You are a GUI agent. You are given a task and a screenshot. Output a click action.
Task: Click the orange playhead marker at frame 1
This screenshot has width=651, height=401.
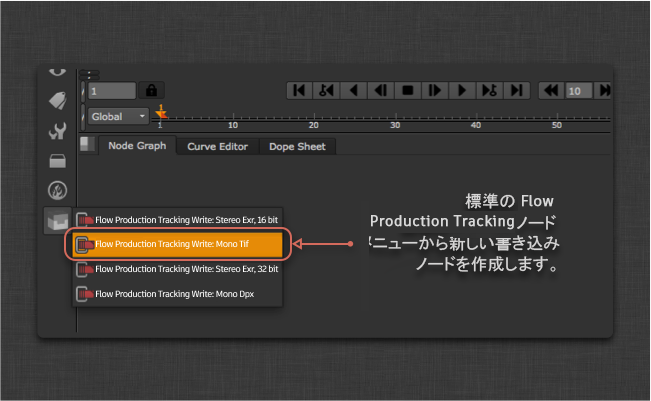(161, 113)
